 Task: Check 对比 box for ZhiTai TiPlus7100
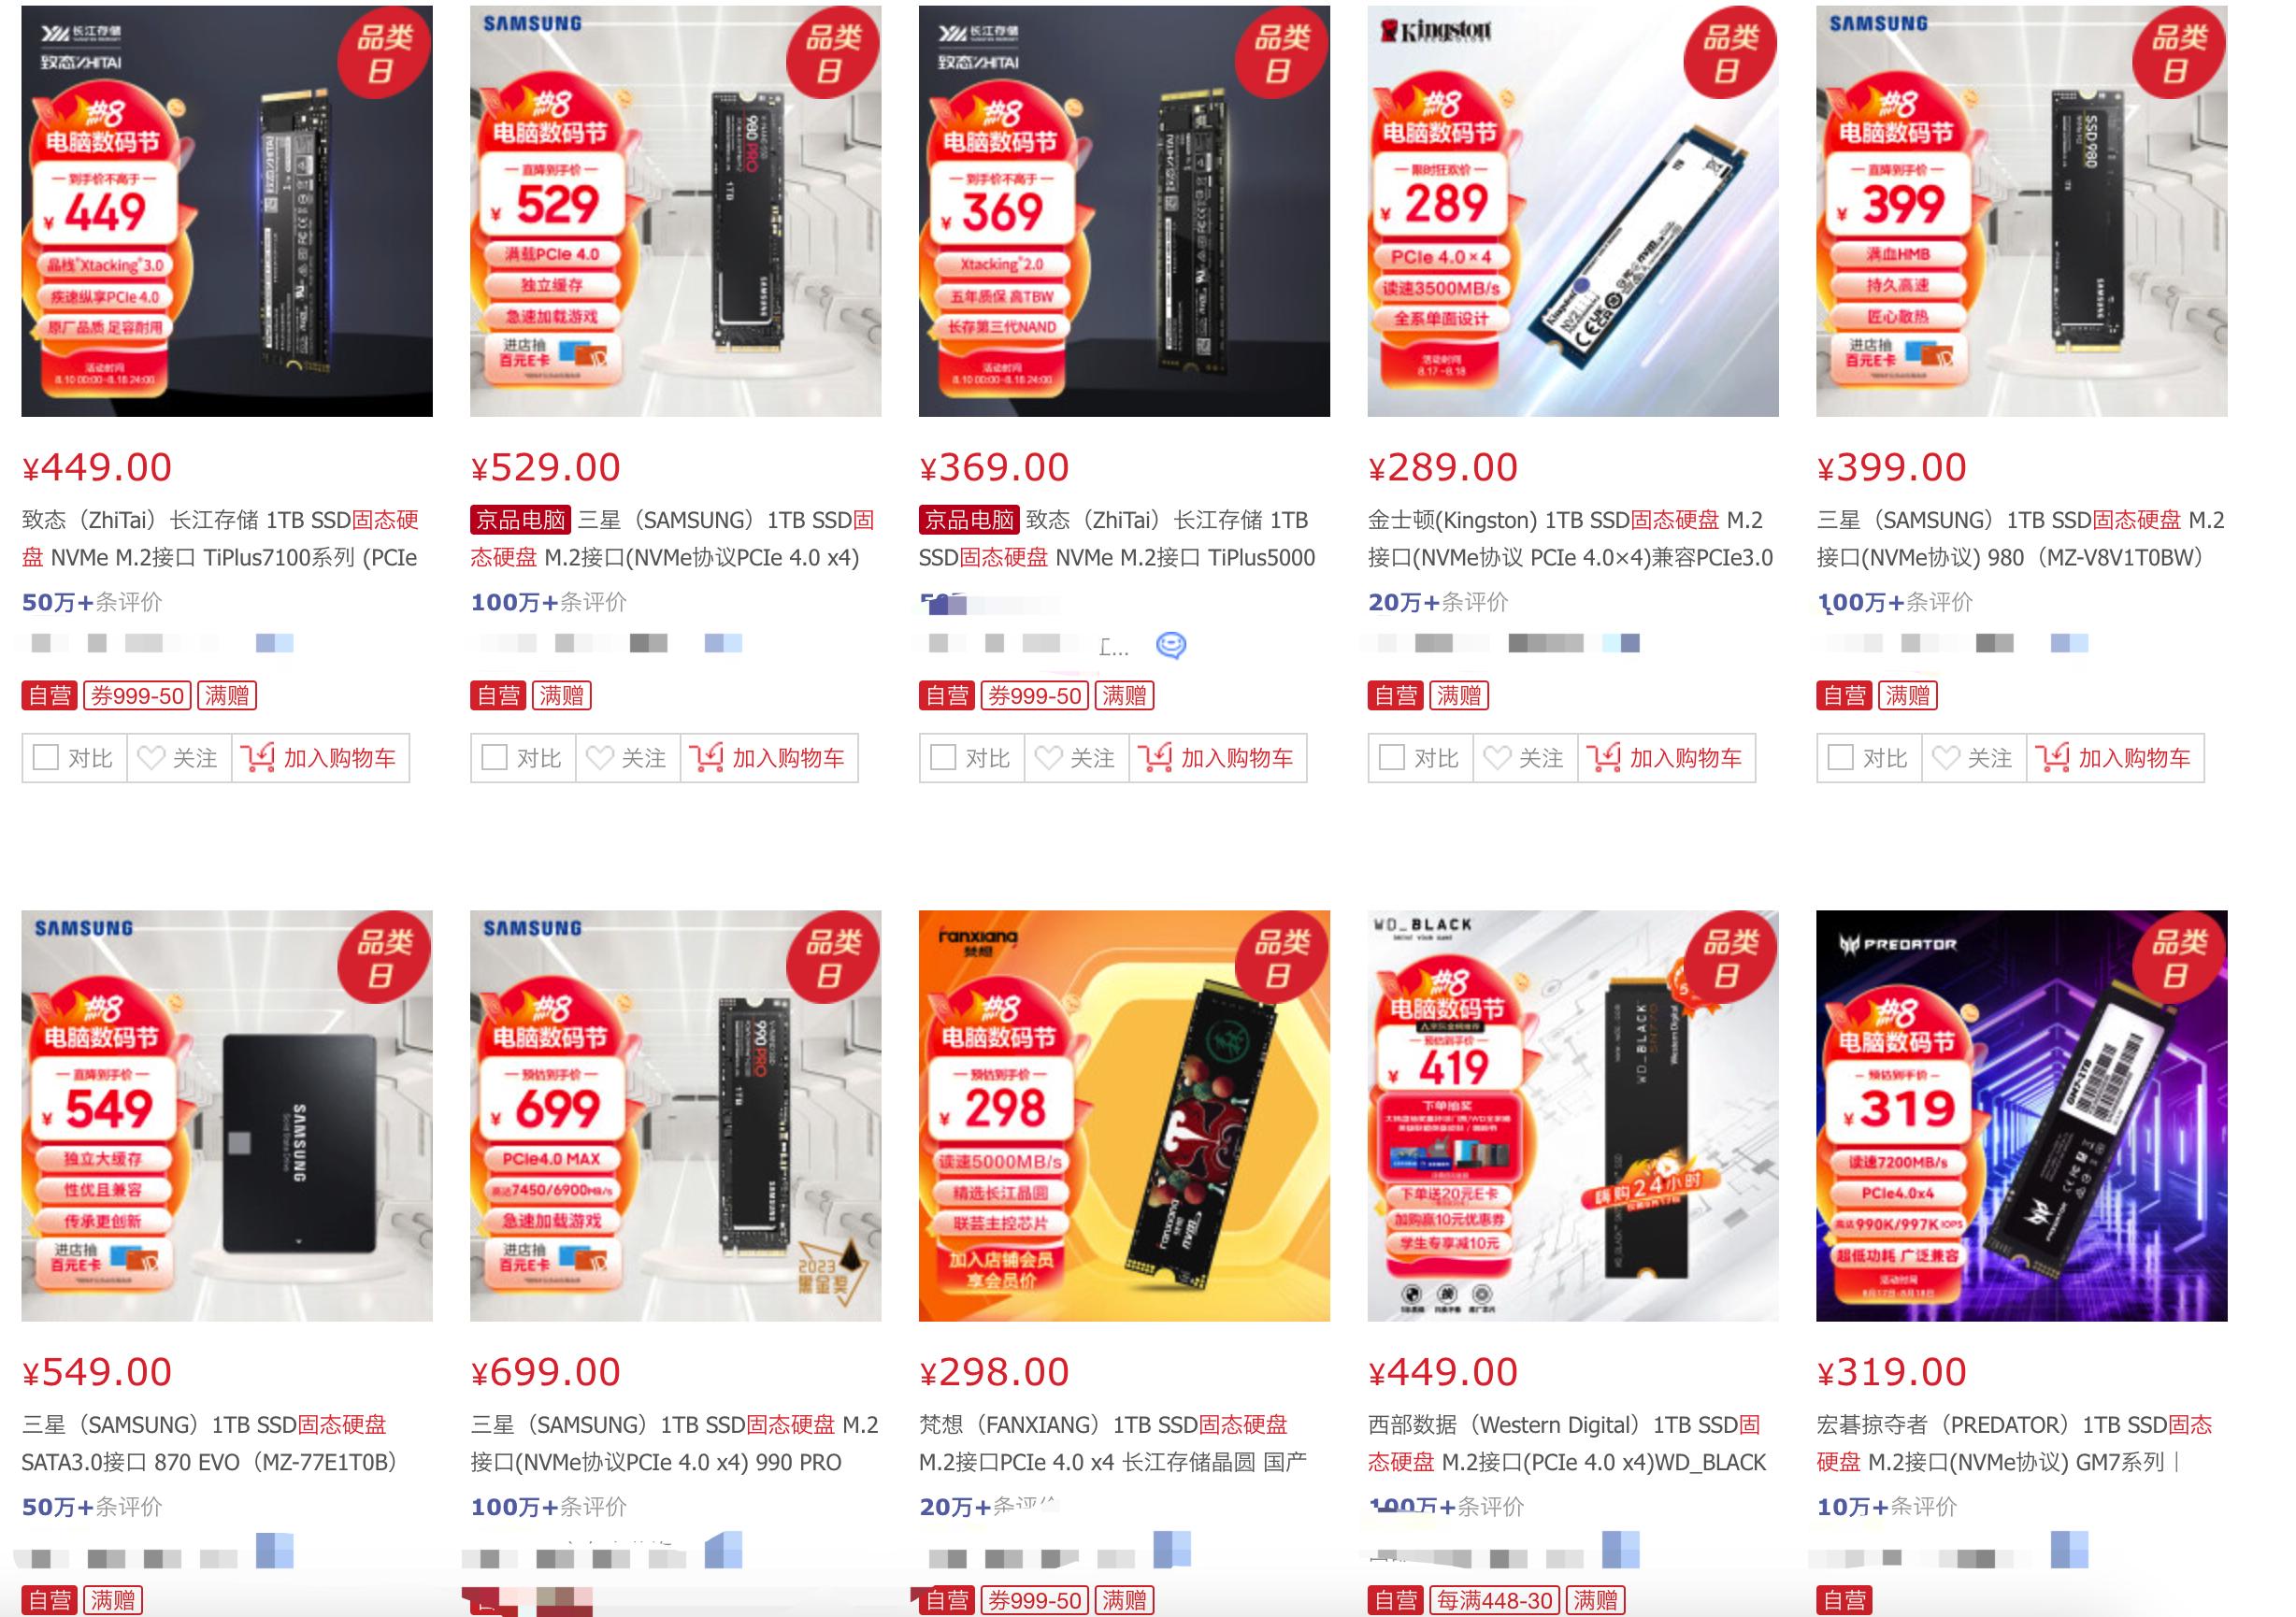[x=46, y=758]
